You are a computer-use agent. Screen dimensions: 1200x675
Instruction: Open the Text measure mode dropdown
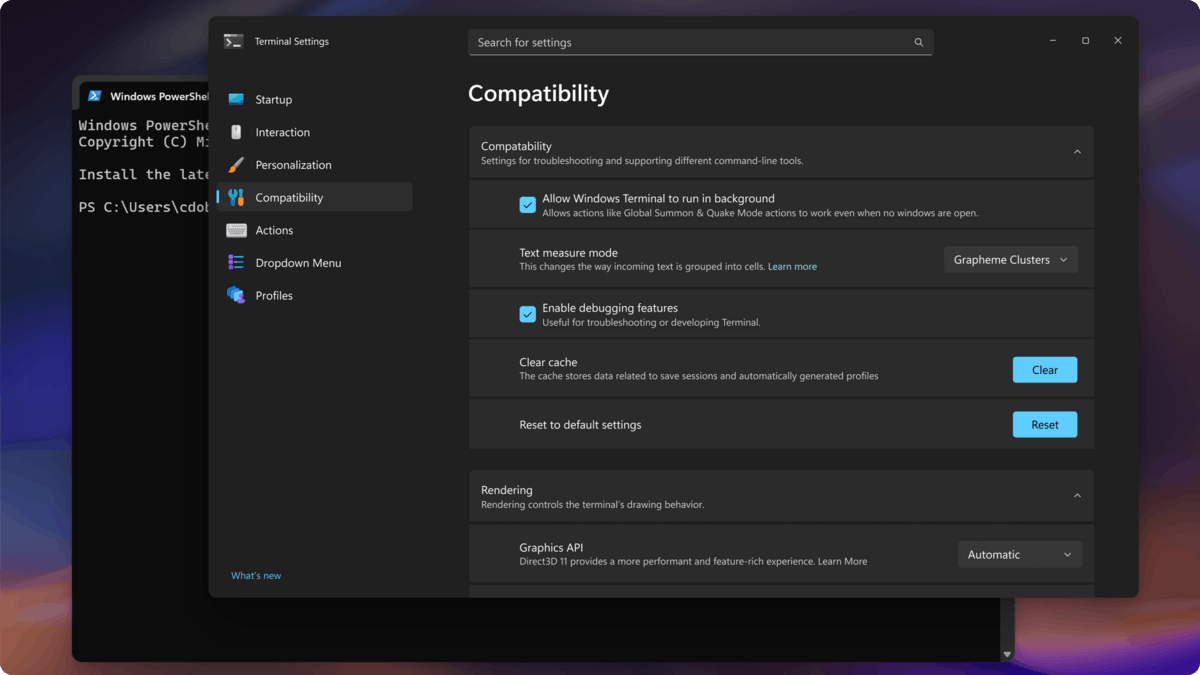[1010, 259]
